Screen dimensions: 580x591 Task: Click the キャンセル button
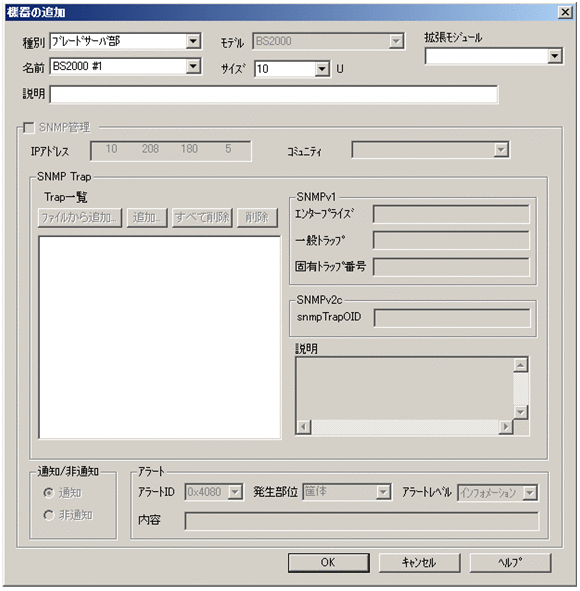(419, 563)
